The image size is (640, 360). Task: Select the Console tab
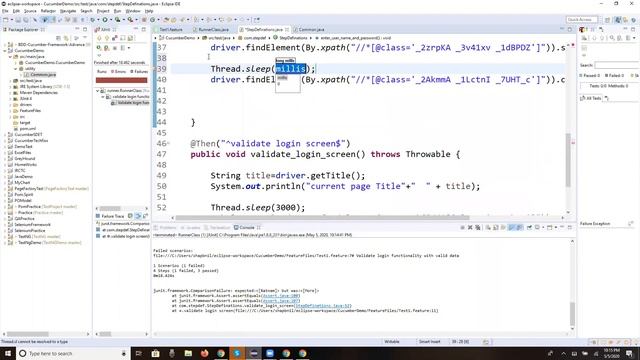(247, 227)
